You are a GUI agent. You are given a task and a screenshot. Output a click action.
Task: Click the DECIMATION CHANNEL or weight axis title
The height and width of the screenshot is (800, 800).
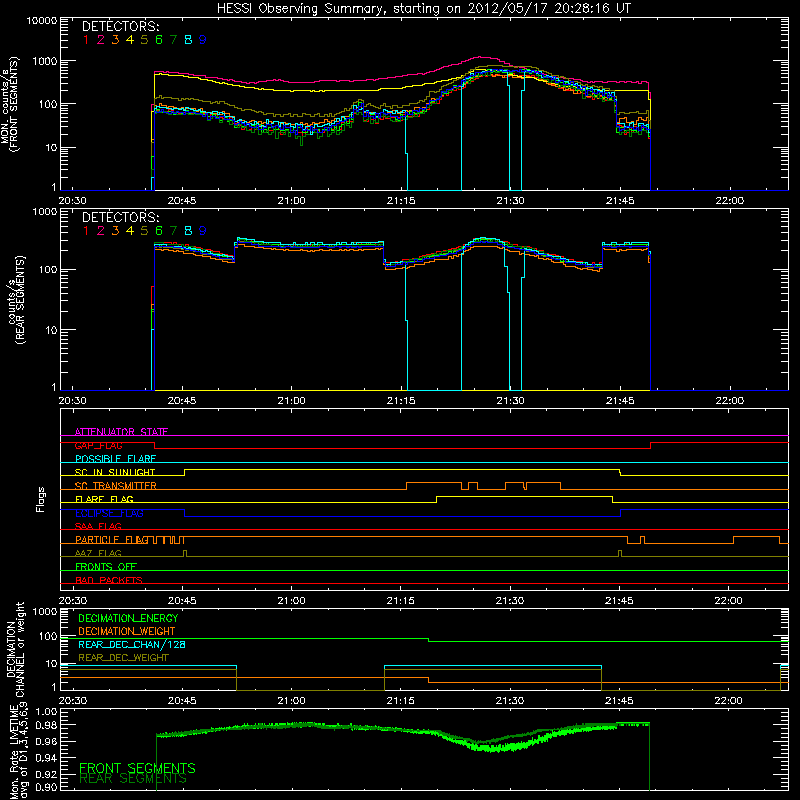(x=15, y=649)
